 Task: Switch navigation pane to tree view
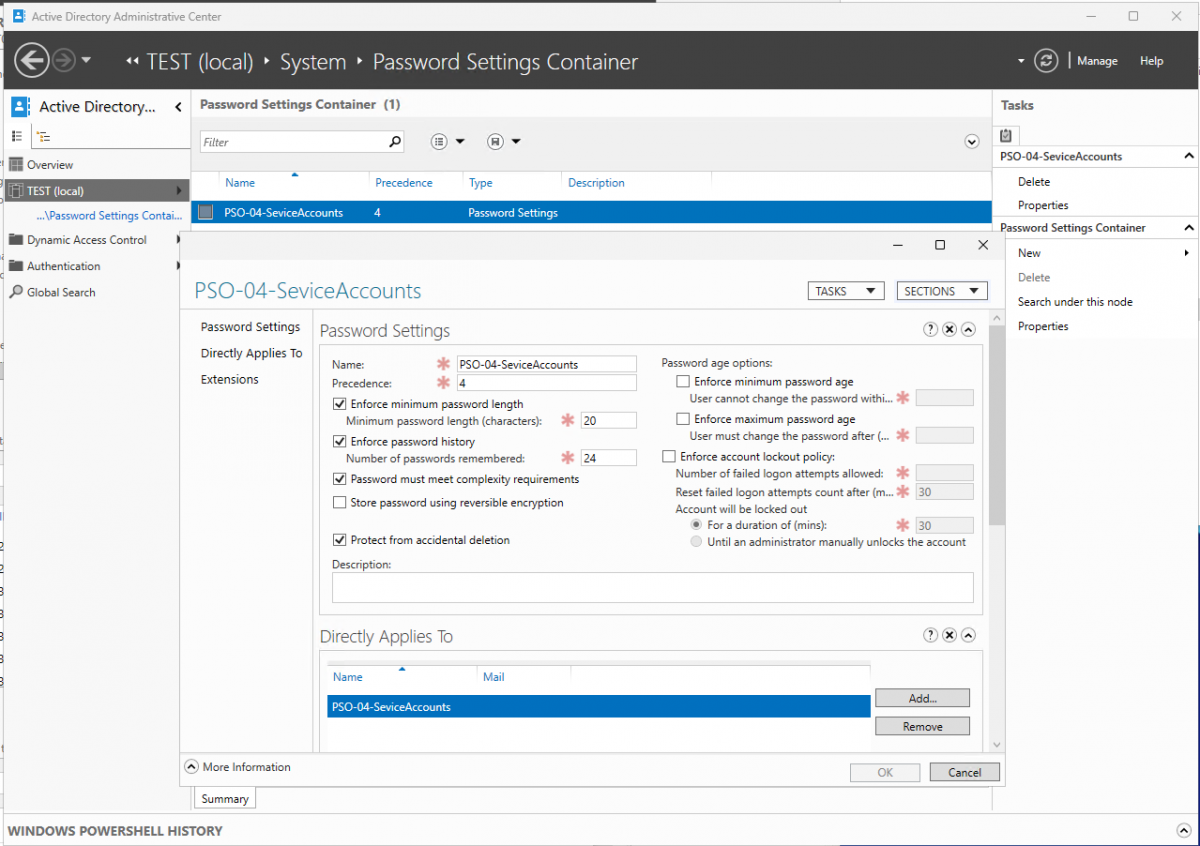(x=44, y=137)
